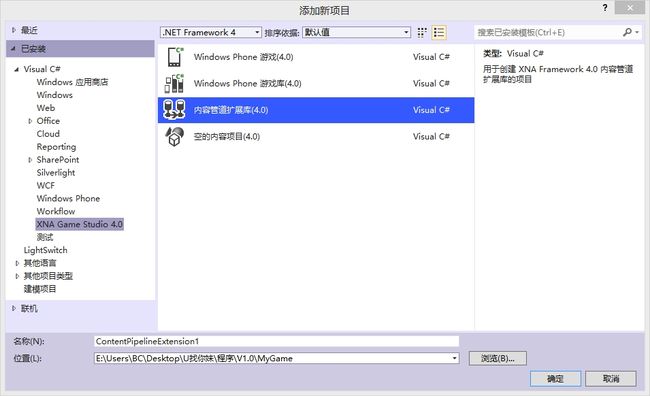
Task: Select the Workflow tree item
Action: coord(56,211)
